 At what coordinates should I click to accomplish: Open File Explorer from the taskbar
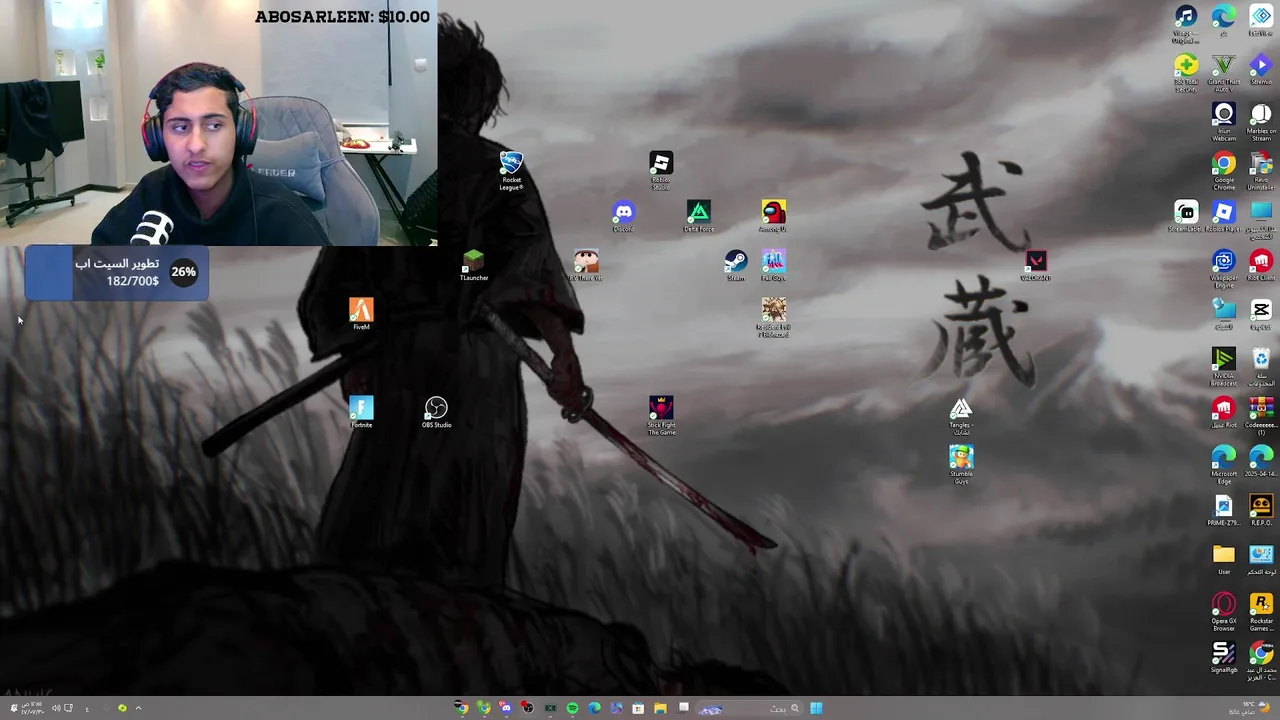pos(660,708)
